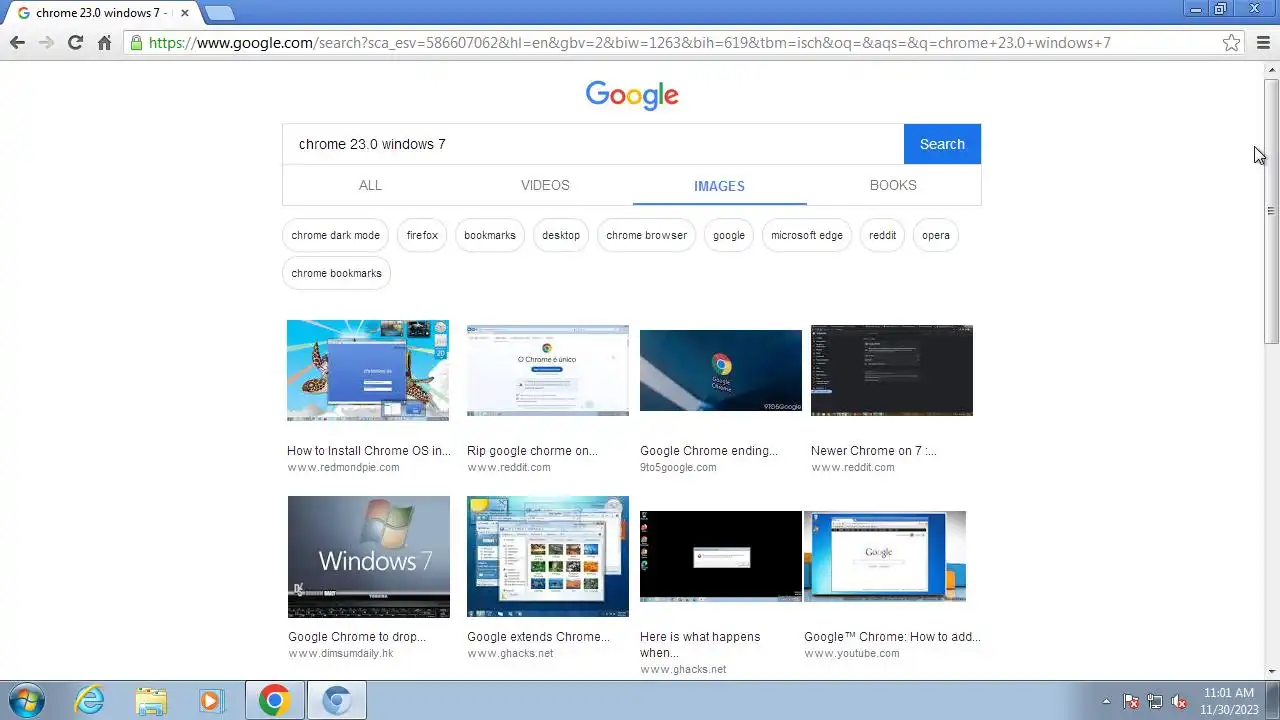Open the Action Center flag icon
The width and height of the screenshot is (1280, 720).
point(1131,701)
